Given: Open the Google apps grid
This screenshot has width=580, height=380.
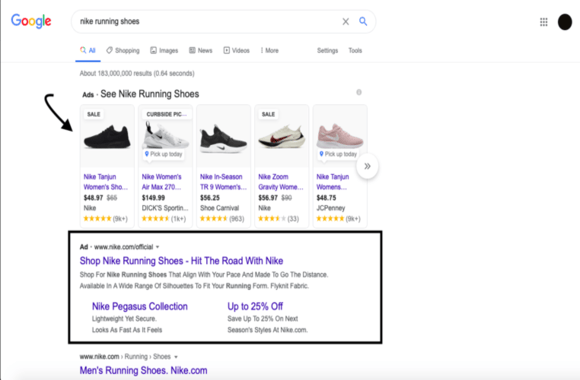Looking at the screenshot, I should click(543, 22).
